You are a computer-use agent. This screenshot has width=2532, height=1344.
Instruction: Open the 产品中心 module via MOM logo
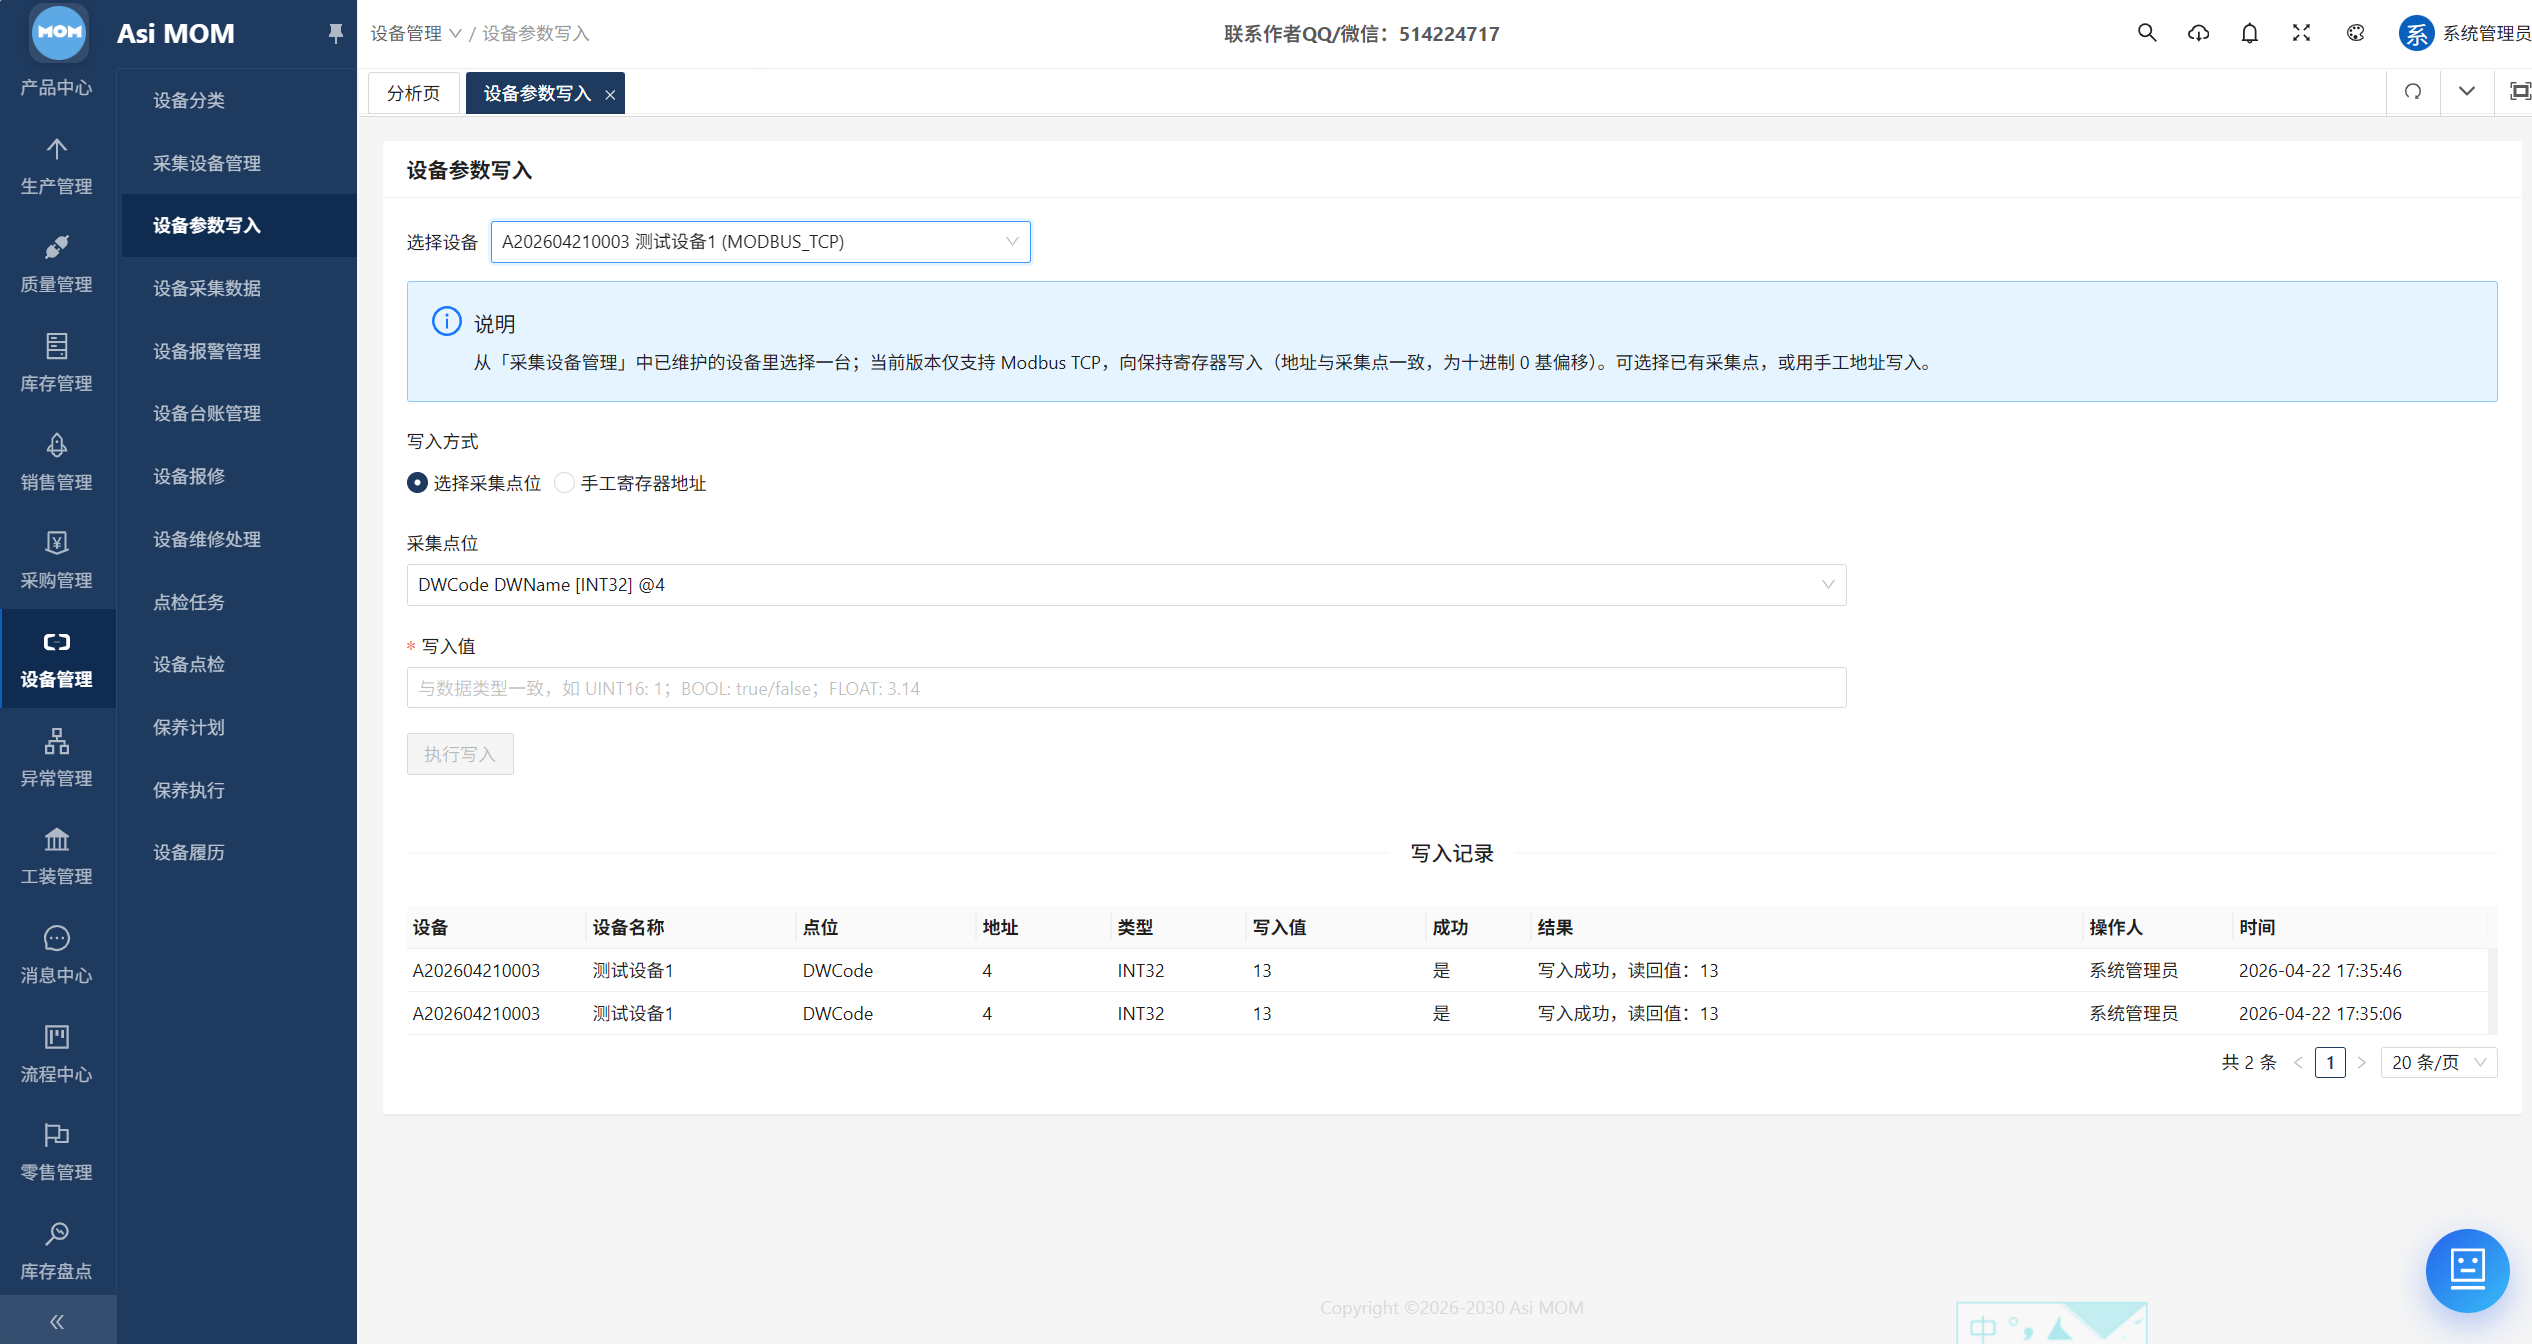pos(58,32)
